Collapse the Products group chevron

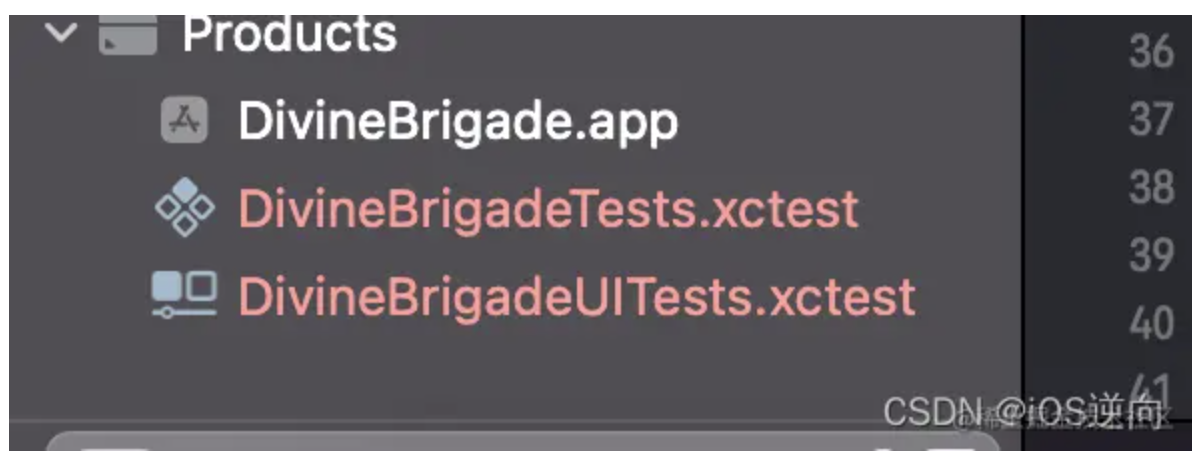pyautogui.click(x=60, y=32)
